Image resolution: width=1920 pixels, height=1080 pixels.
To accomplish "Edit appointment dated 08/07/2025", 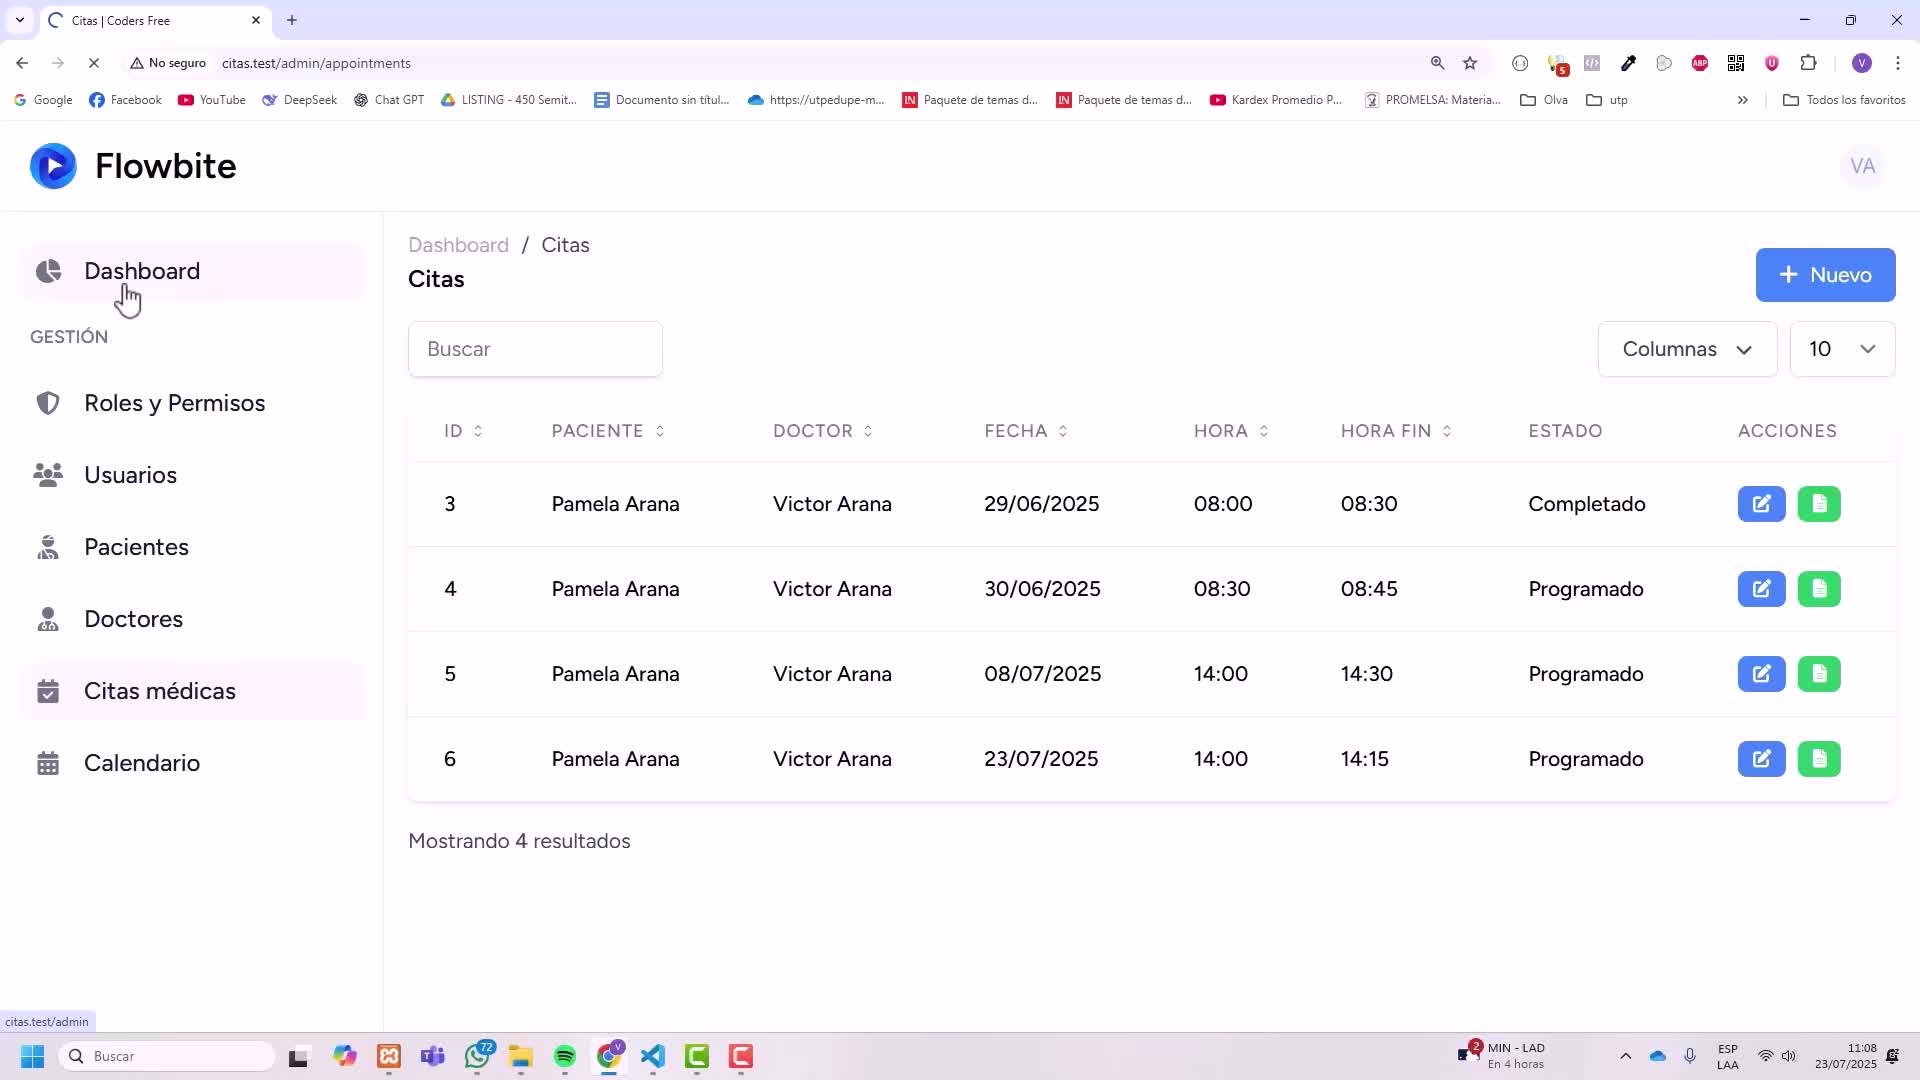I will 1761,674.
